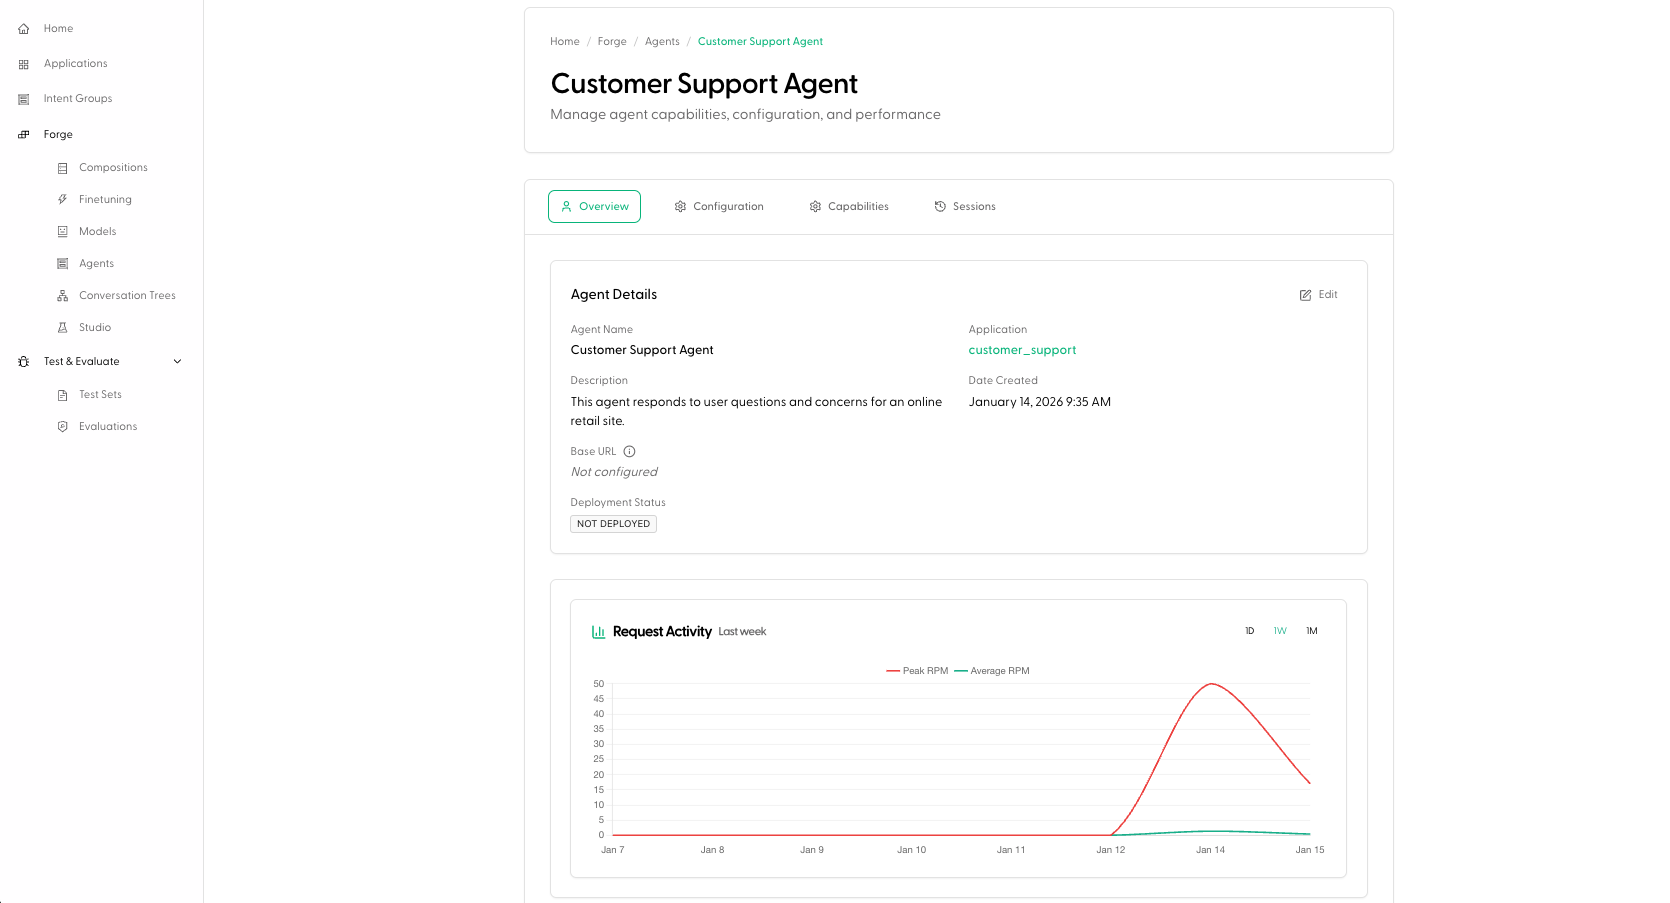Switch chart range to 1M
Screen dimensions: 1670x903
point(1311,631)
